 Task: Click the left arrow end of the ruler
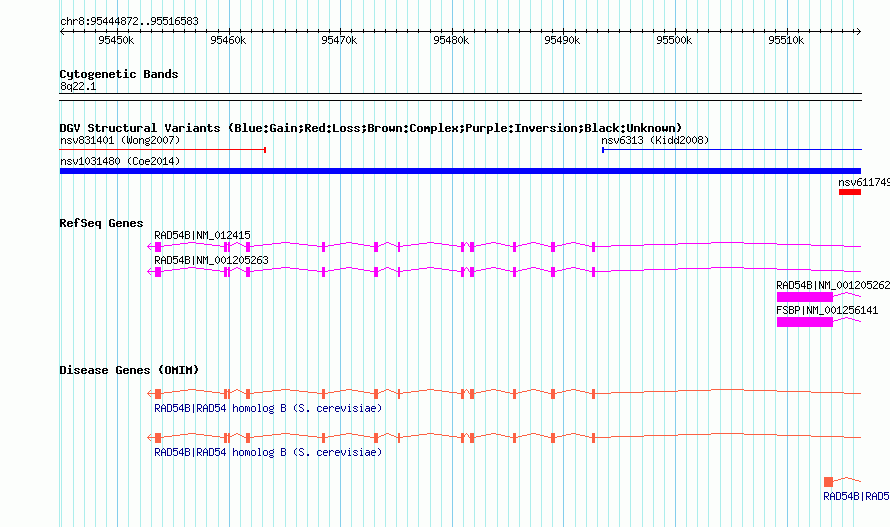(x=62, y=31)
